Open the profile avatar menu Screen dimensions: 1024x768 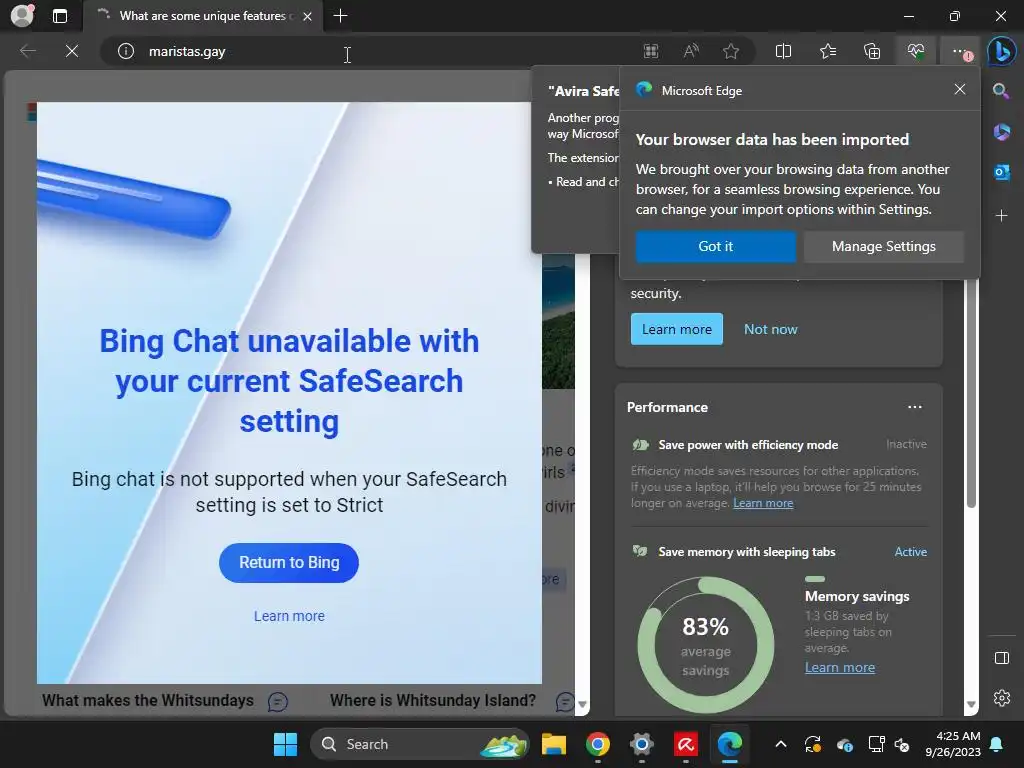click(x=22, y=16)
